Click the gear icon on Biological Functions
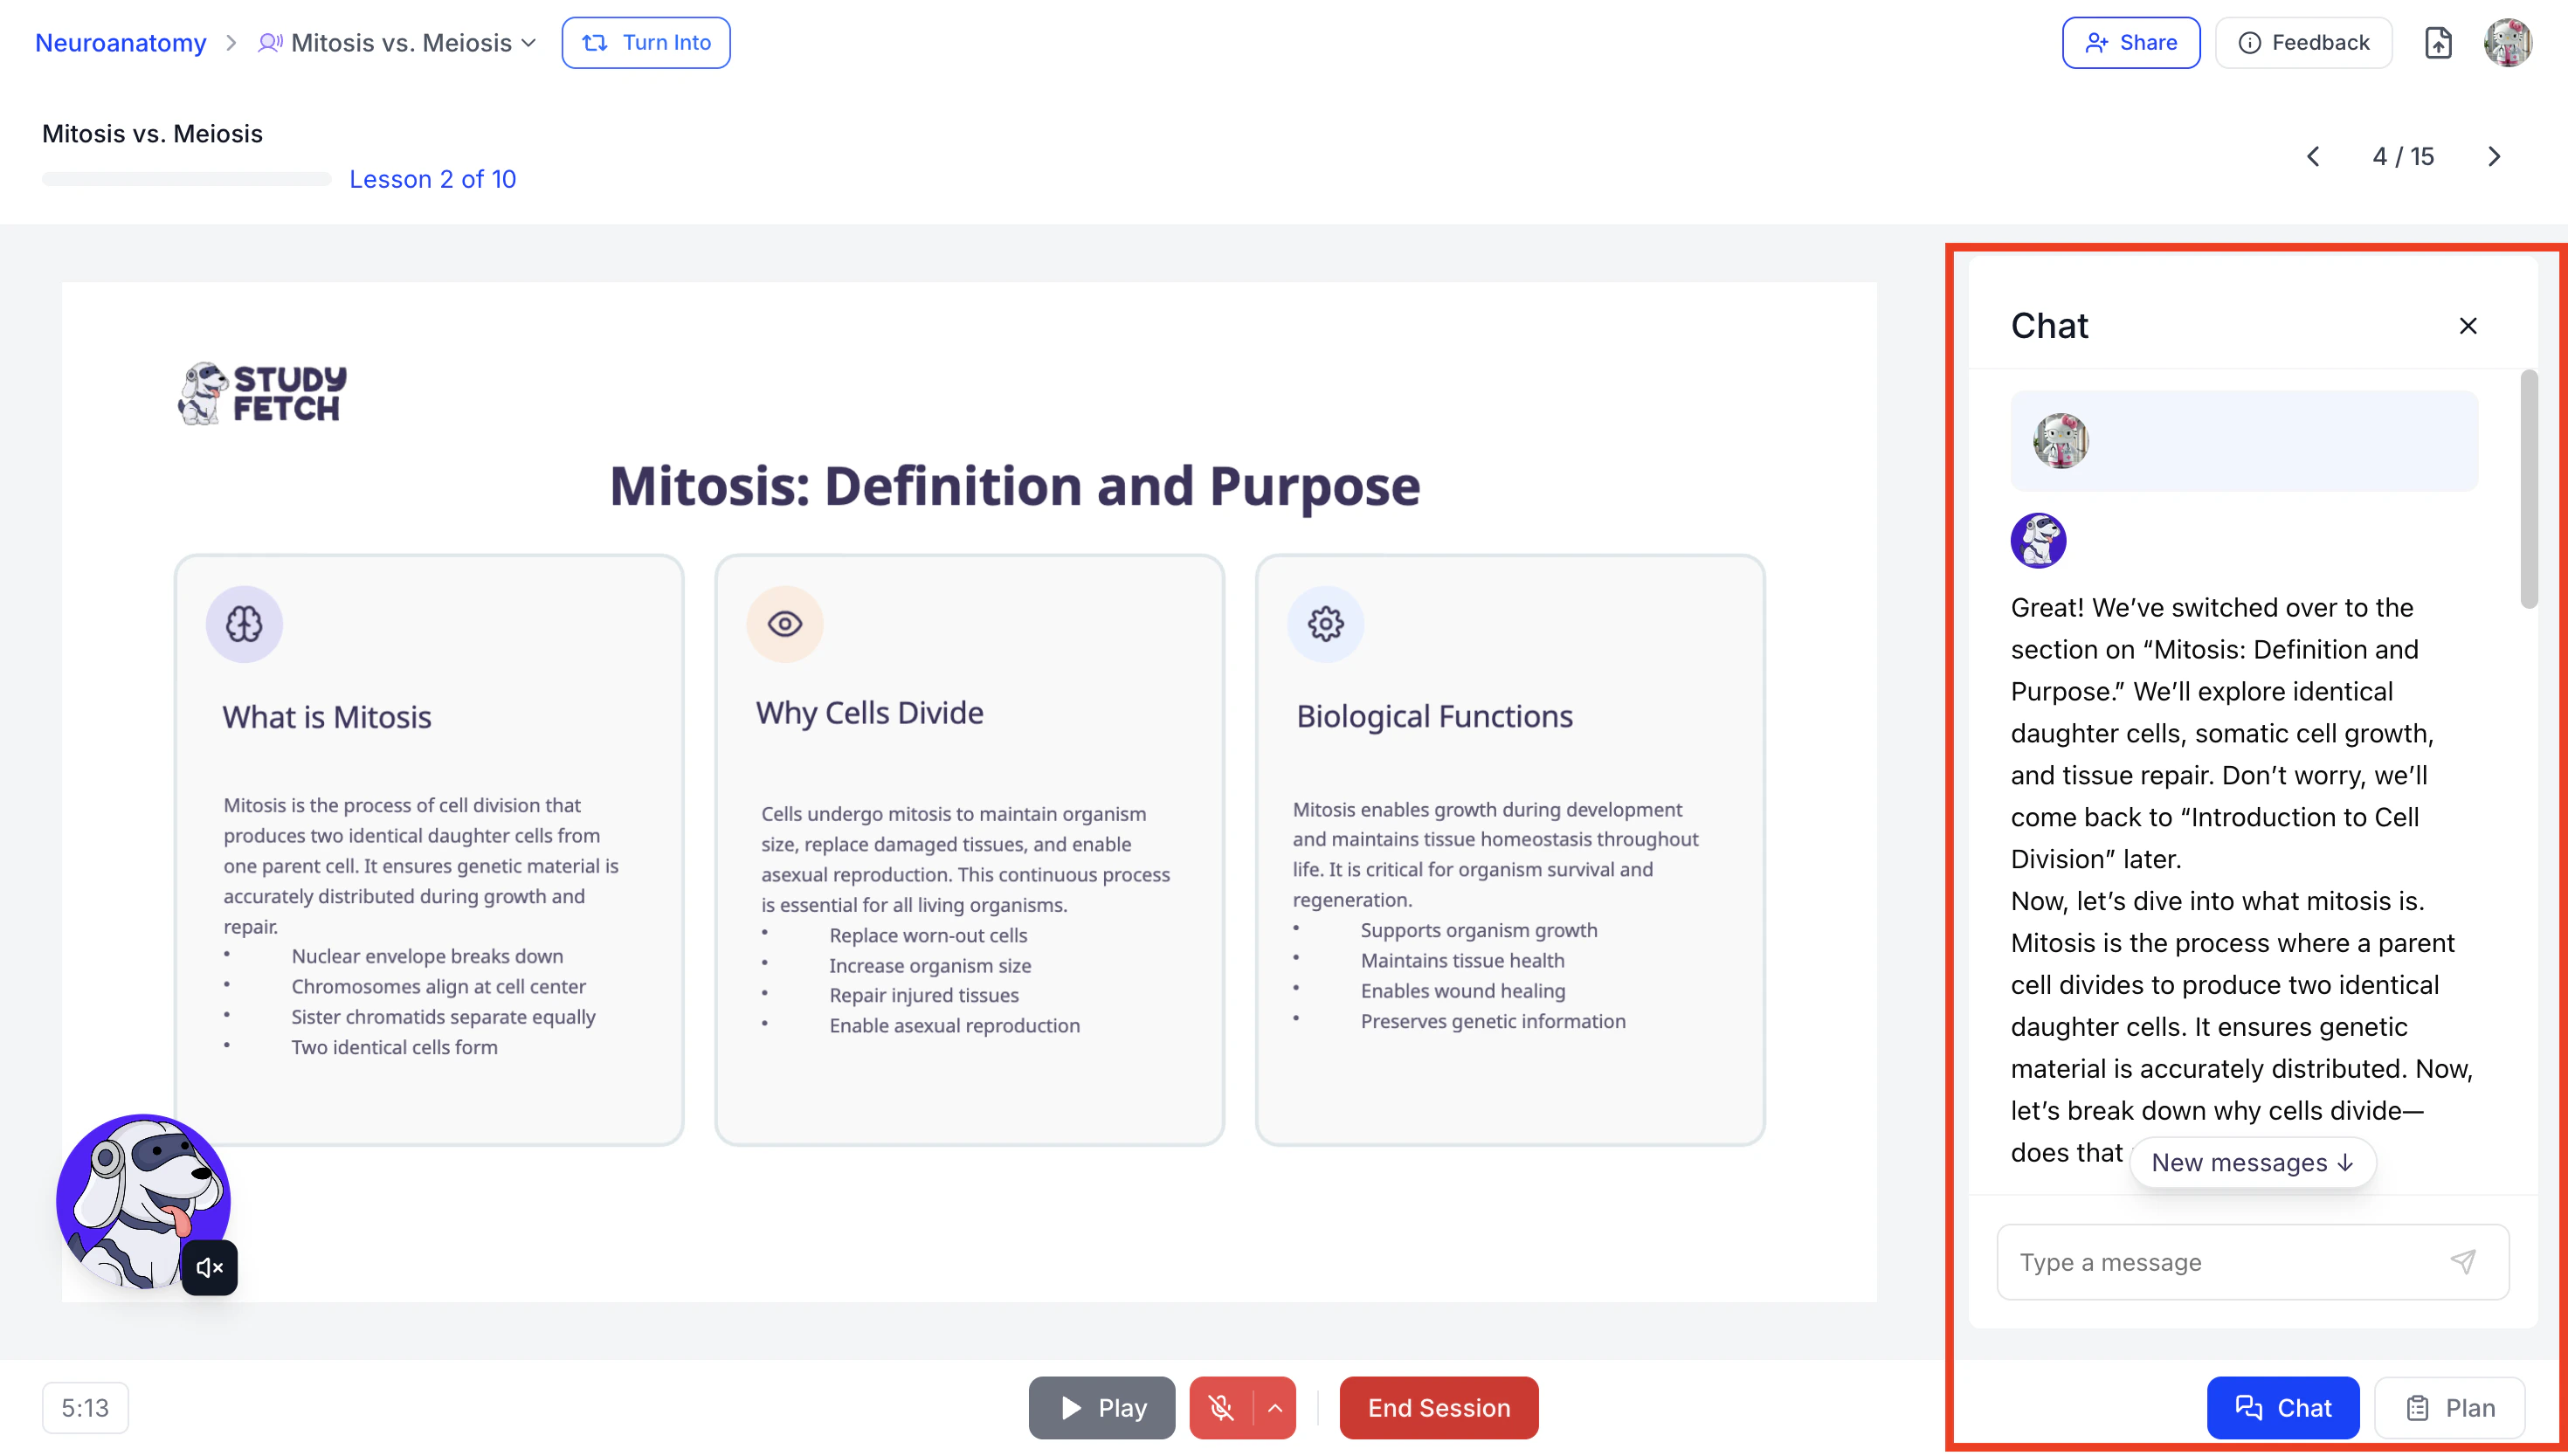 (1325, 624)
